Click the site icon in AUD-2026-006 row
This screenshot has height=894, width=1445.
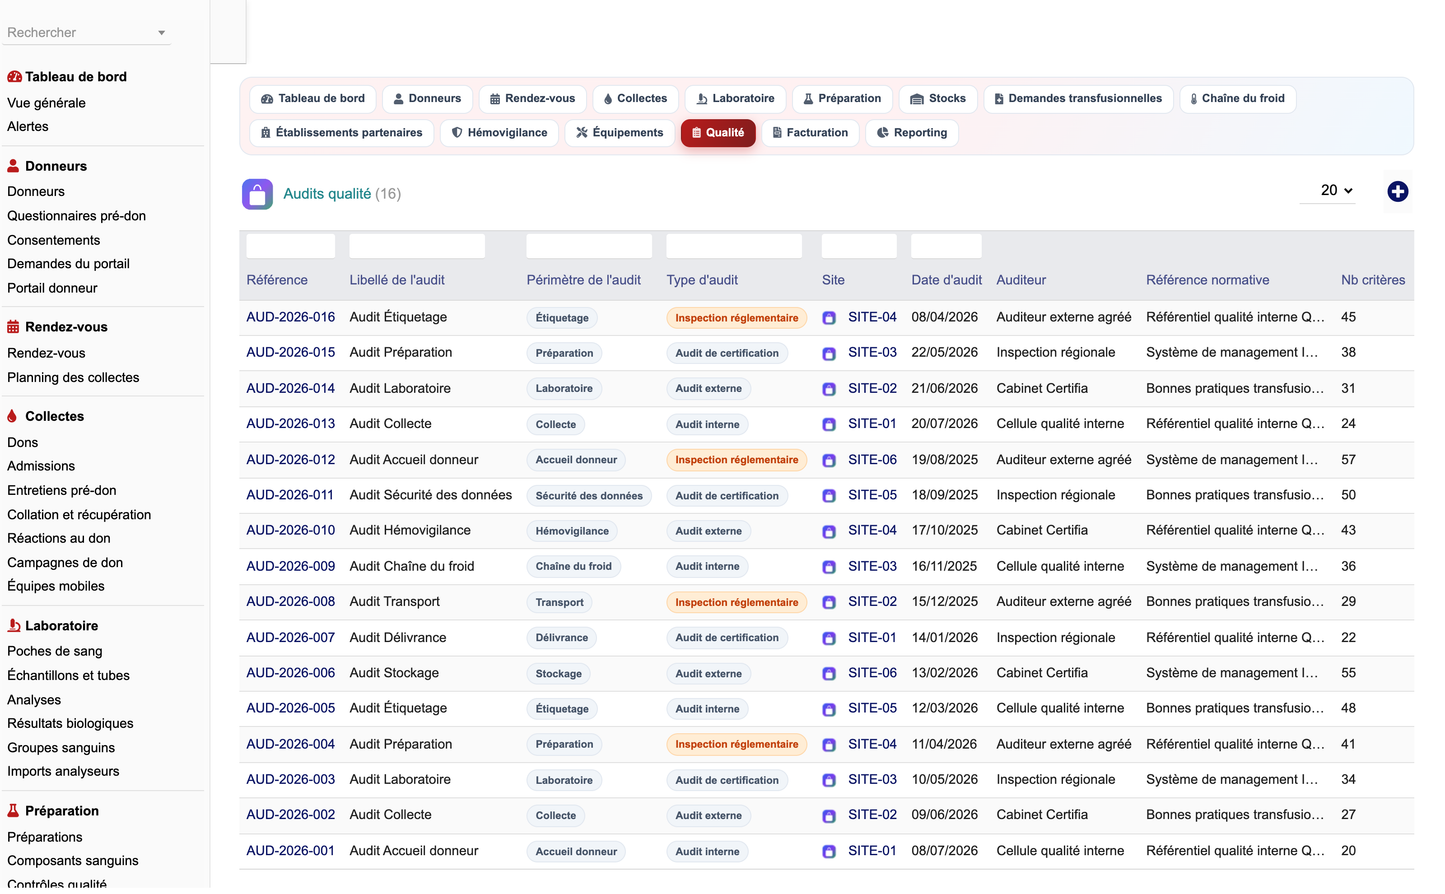click(829, 674)
